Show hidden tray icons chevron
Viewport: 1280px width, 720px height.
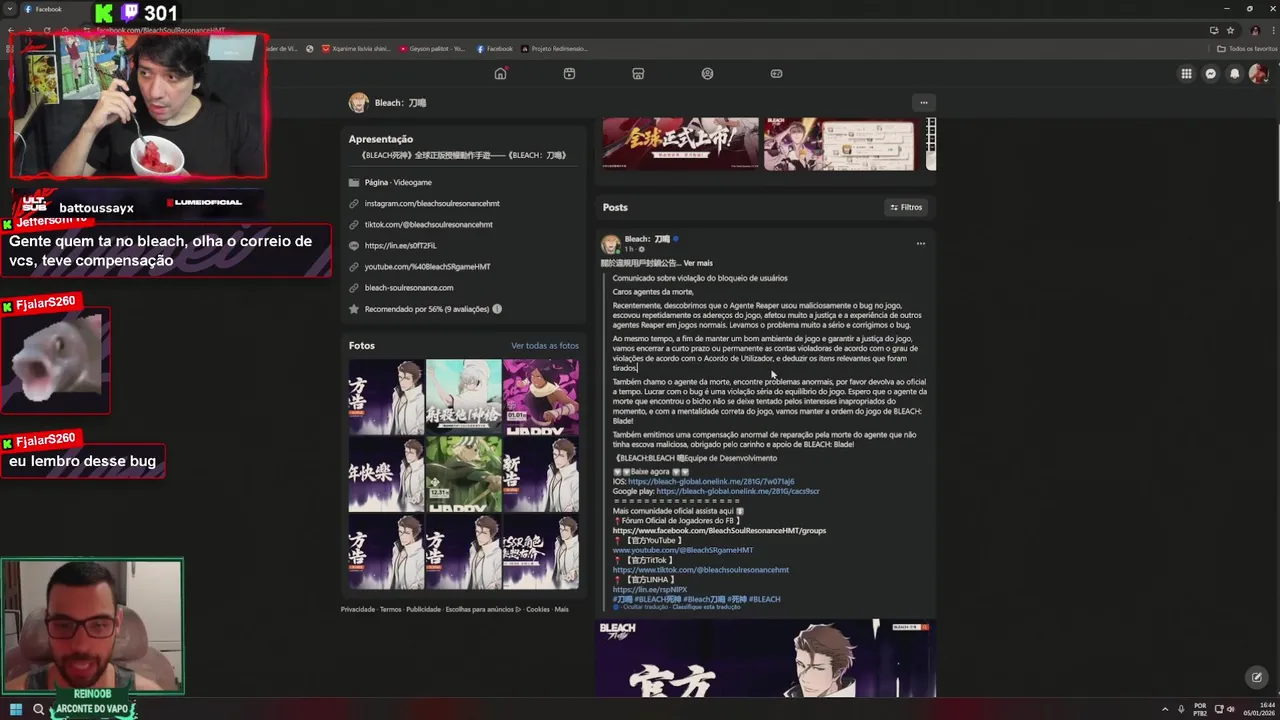click(x=1166, y=710)
